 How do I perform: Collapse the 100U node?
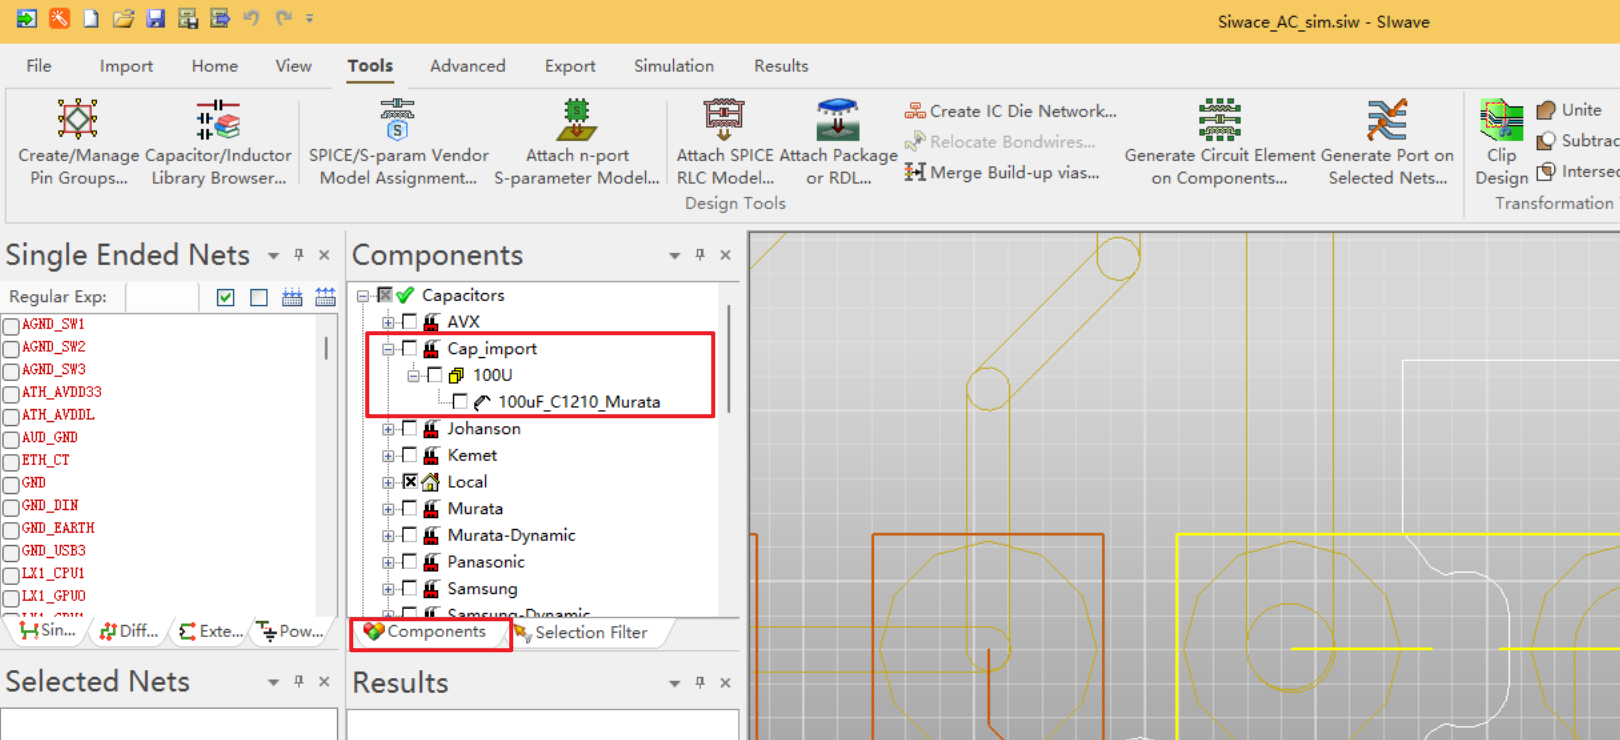click(413, 375)
